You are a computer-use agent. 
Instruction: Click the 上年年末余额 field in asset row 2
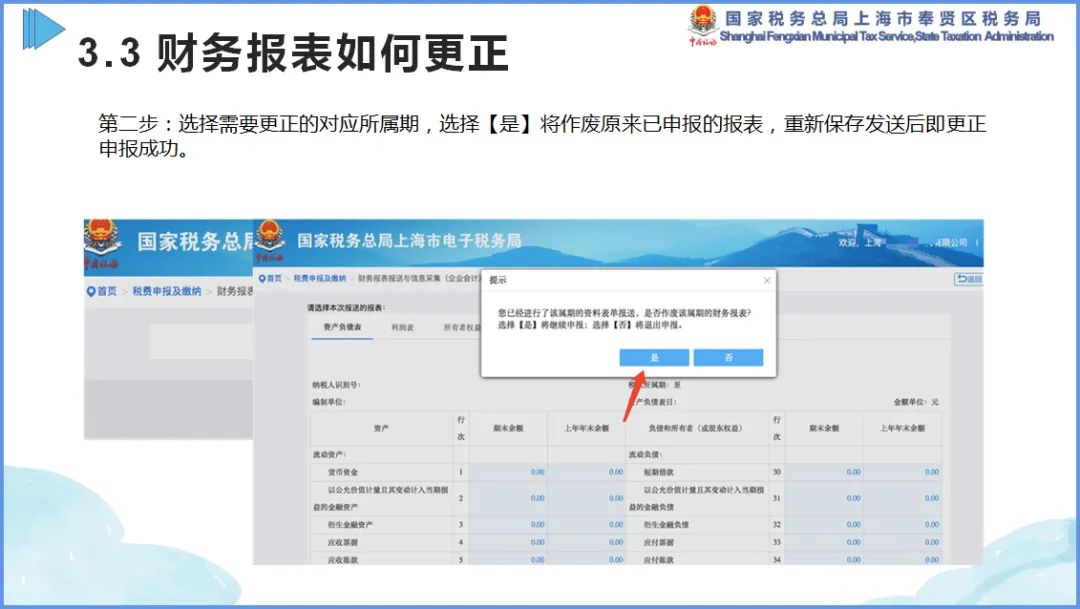tap(586, 498)
